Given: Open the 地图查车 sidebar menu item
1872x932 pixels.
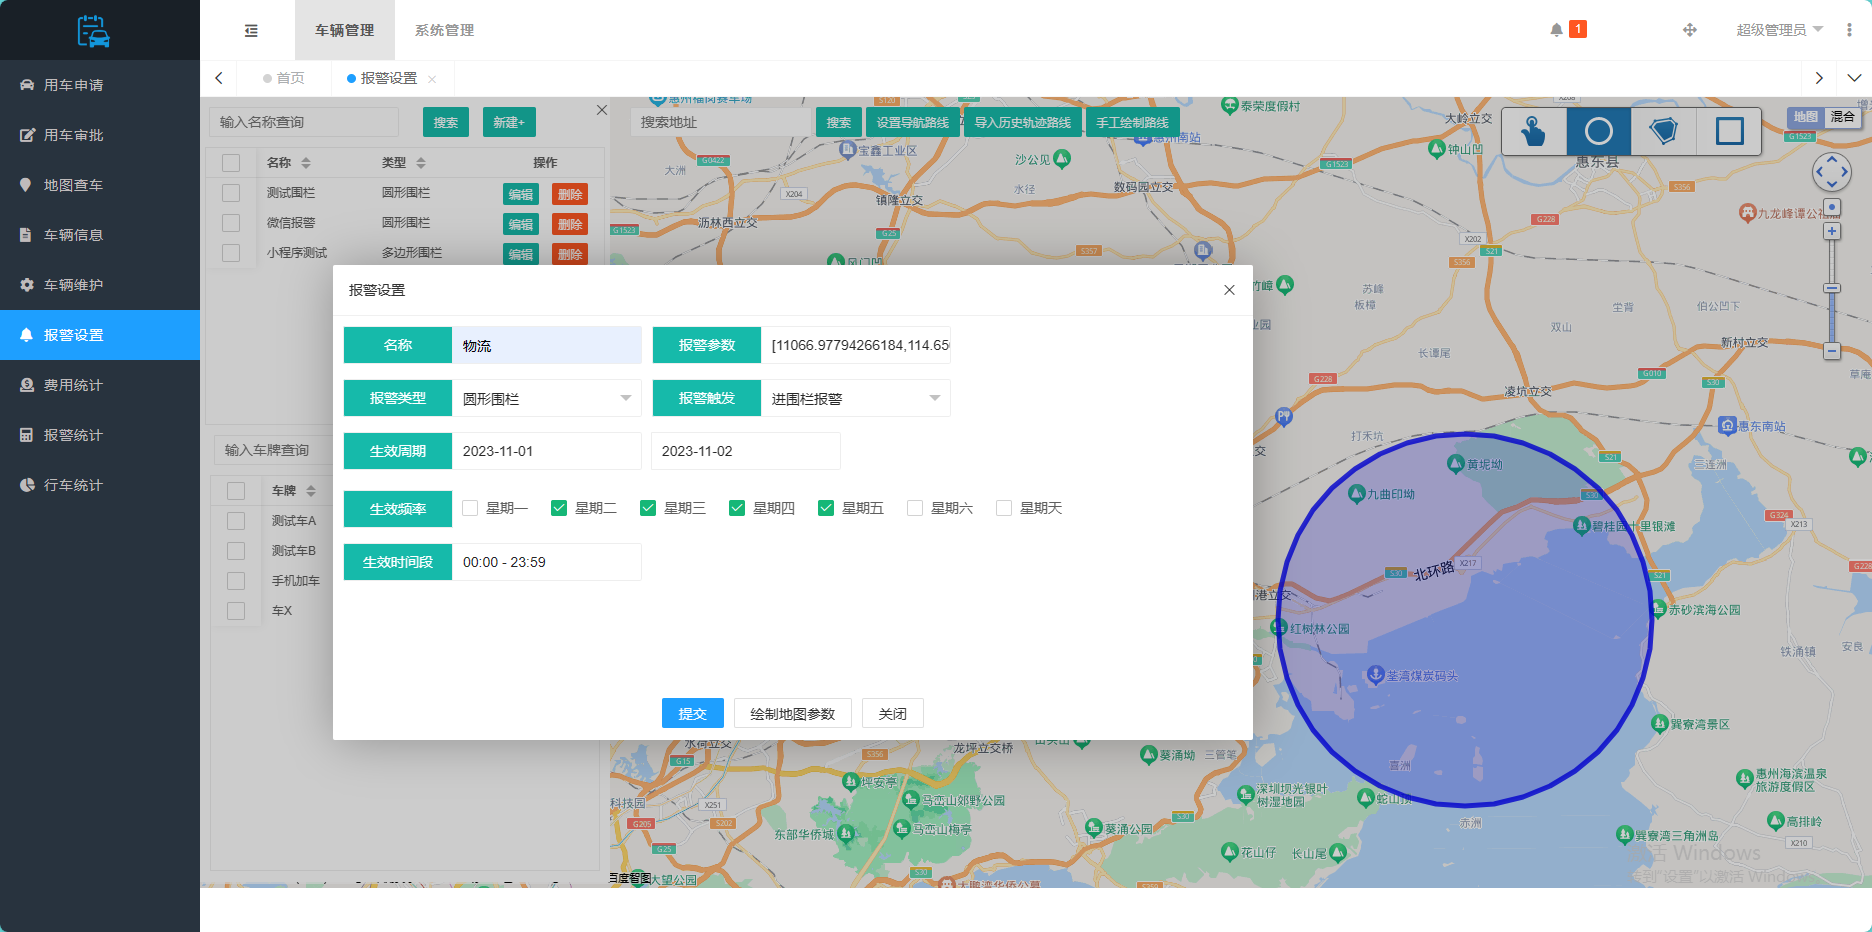Looking at the screenshot, I should point(100,185).
